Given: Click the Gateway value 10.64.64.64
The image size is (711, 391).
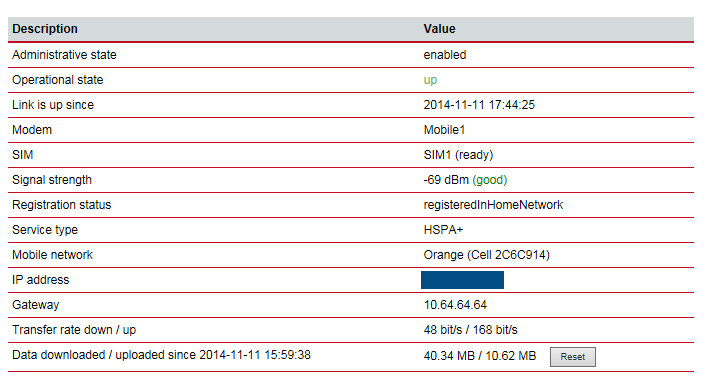Looking at the screenshot, I should tap(455, 305).
